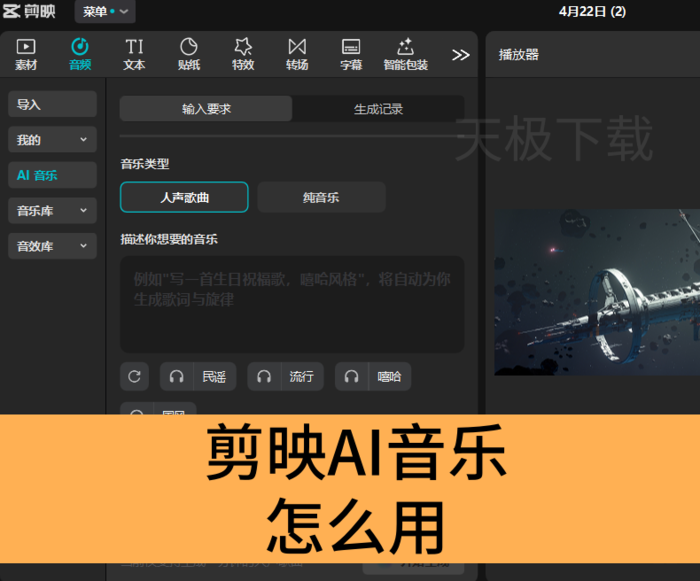Viewport: 700px width, 581px height.
Task: Open the 菜单 menu dropdown
Action: [x=105, y=12]
